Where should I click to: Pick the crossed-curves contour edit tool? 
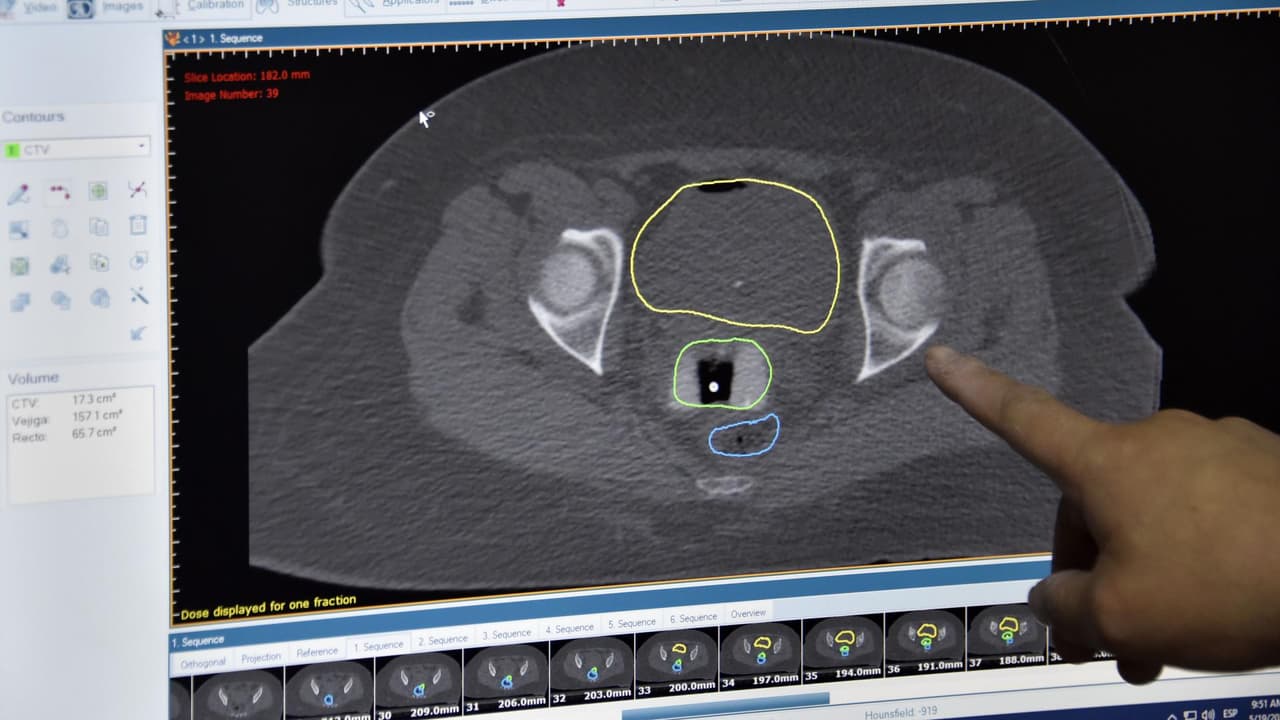coord(138,189)
